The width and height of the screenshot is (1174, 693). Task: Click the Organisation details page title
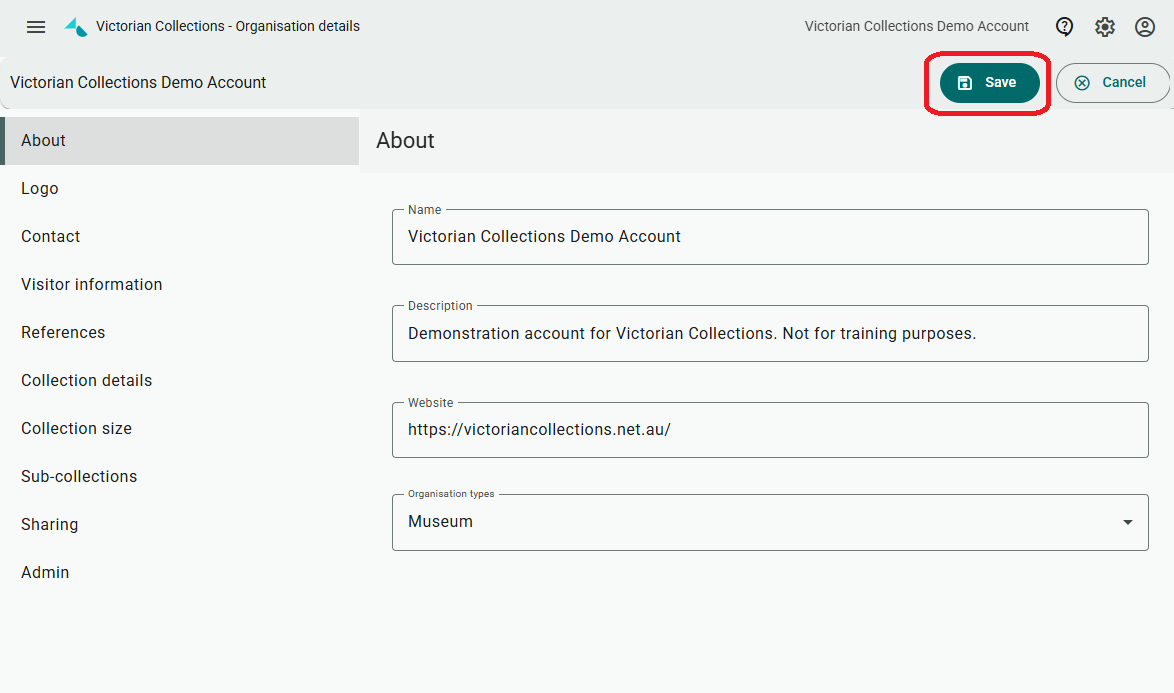tap(228, 26)
